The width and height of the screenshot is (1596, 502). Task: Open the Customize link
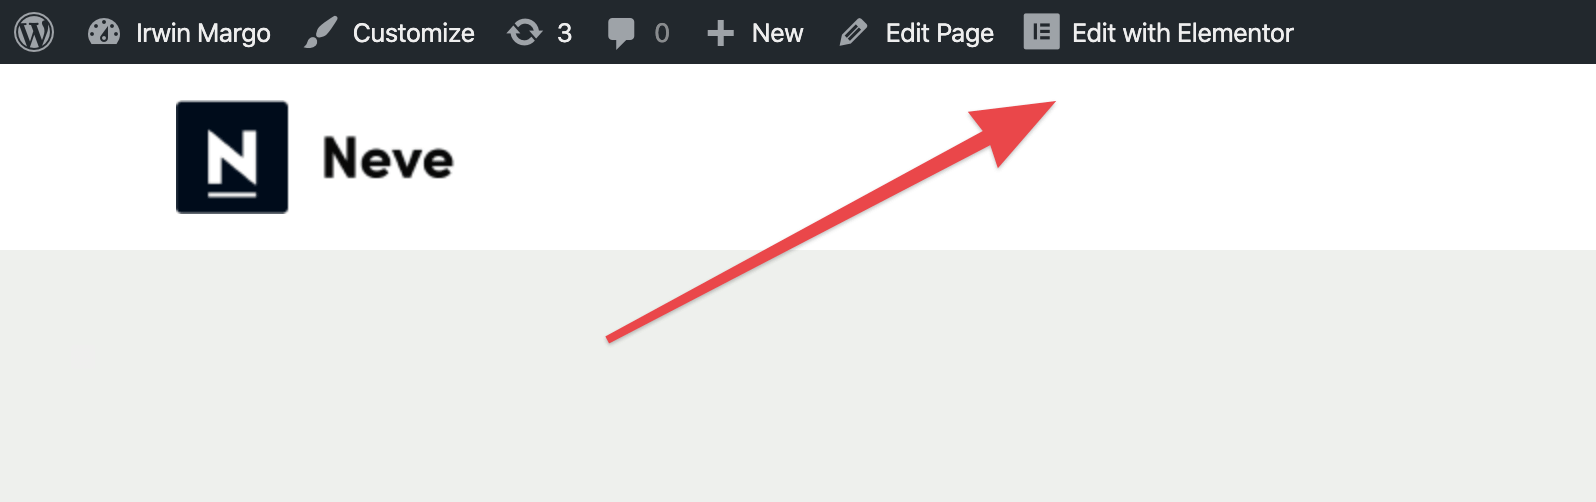point(413,33)
